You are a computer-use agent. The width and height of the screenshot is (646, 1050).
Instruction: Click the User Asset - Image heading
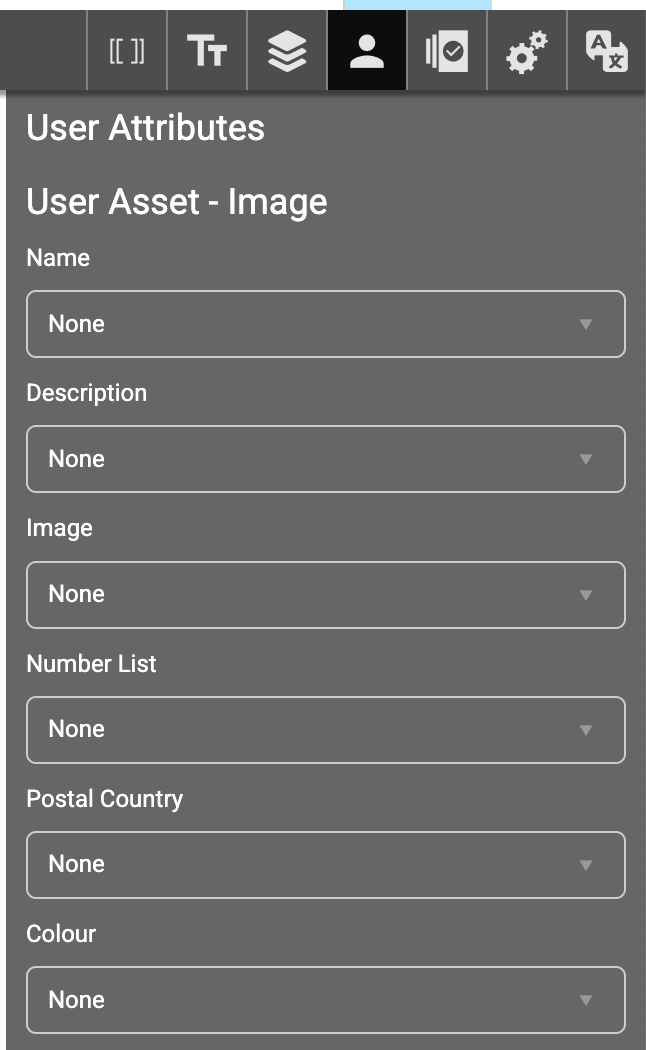click(176, 202)
